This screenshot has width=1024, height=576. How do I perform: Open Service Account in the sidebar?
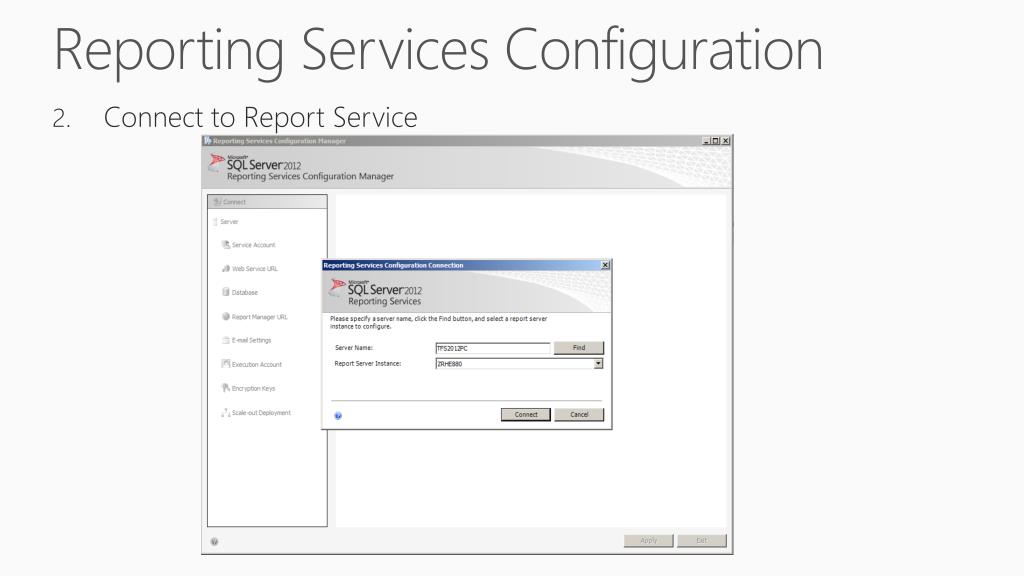[253, 245]
